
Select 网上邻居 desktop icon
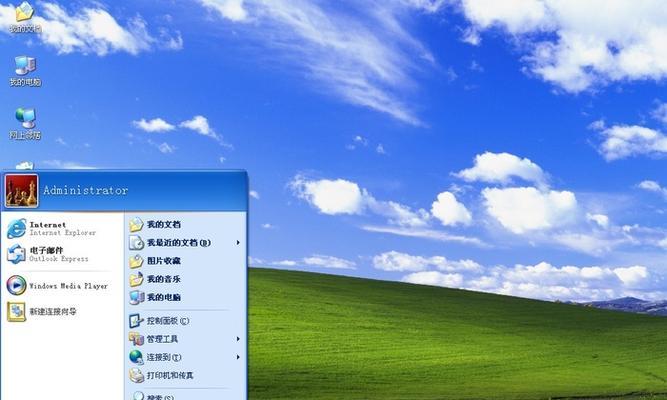[x=25, y=124]
